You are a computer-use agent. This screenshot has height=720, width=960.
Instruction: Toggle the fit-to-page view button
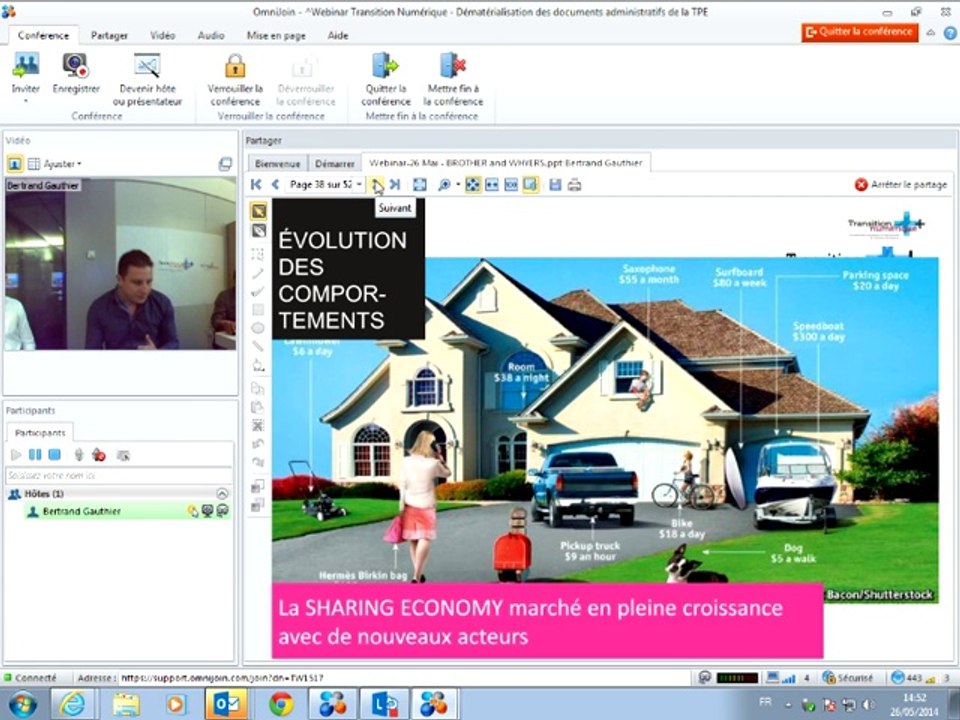472,184
